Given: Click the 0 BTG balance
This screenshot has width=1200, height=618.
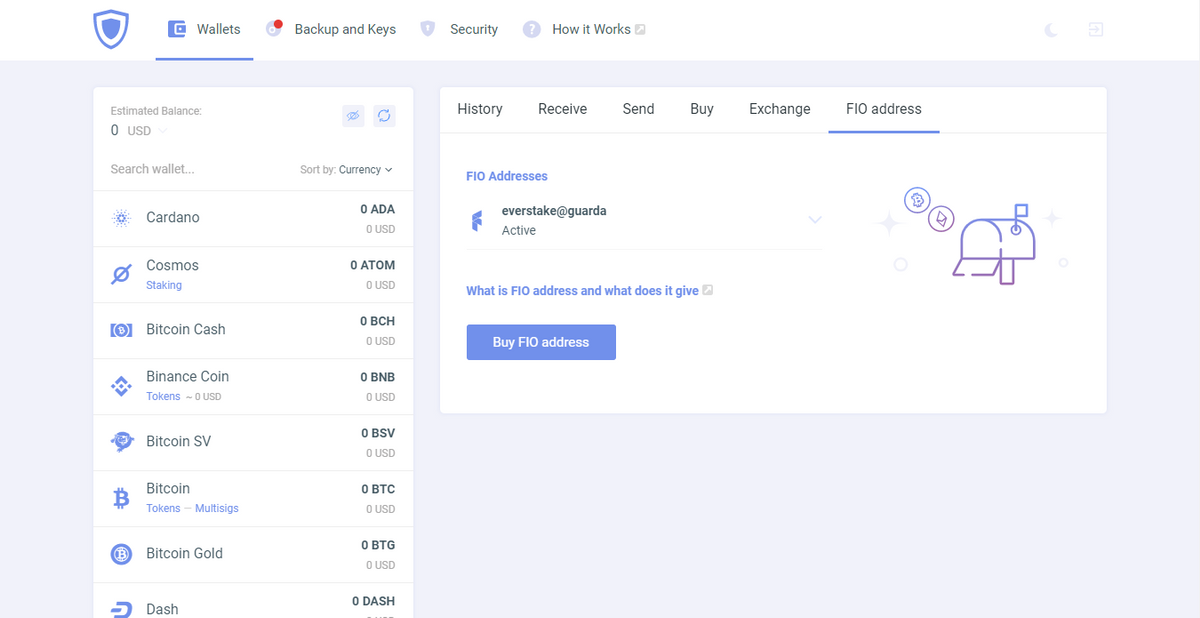Looking at the screenshot, I should 378,545.
